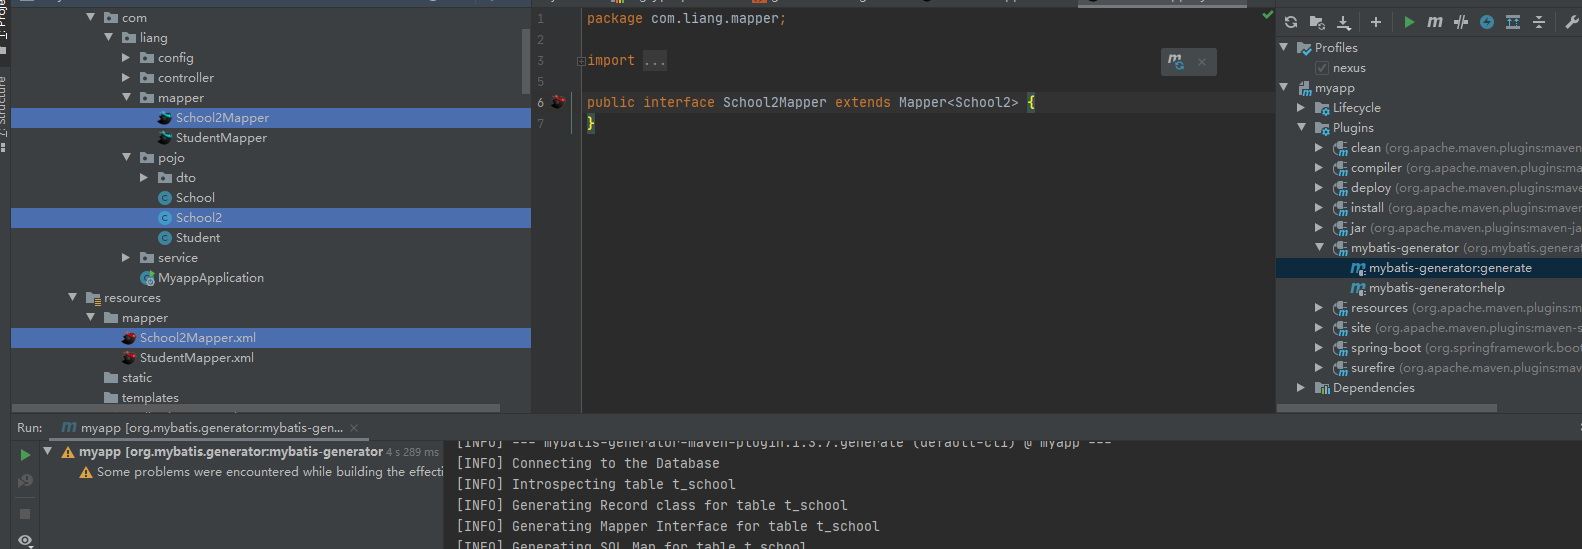The width and height of the screenshot is (1582, 549).
Task: Close the myapp Run tab
Action: (x=354, y=428)
